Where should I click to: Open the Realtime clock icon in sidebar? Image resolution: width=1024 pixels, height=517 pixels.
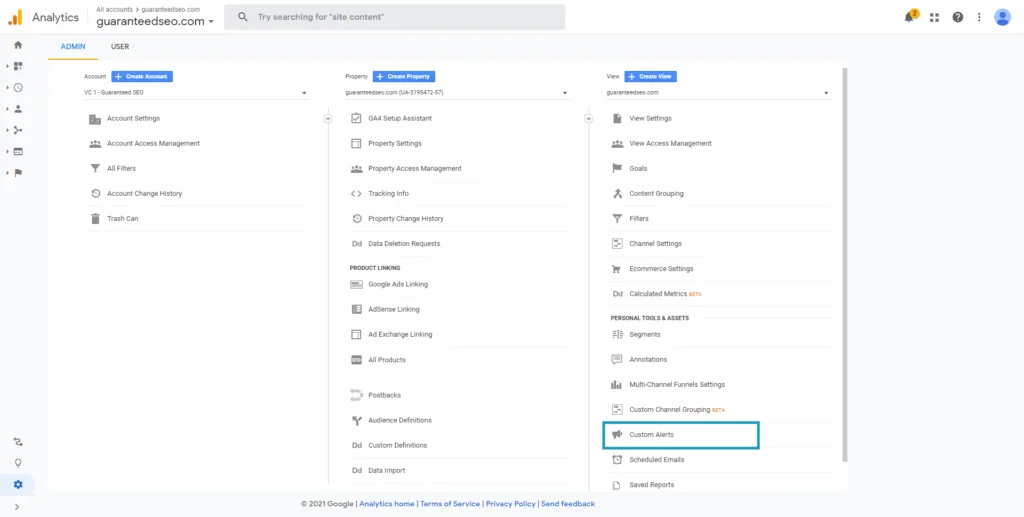coord(18,87)
